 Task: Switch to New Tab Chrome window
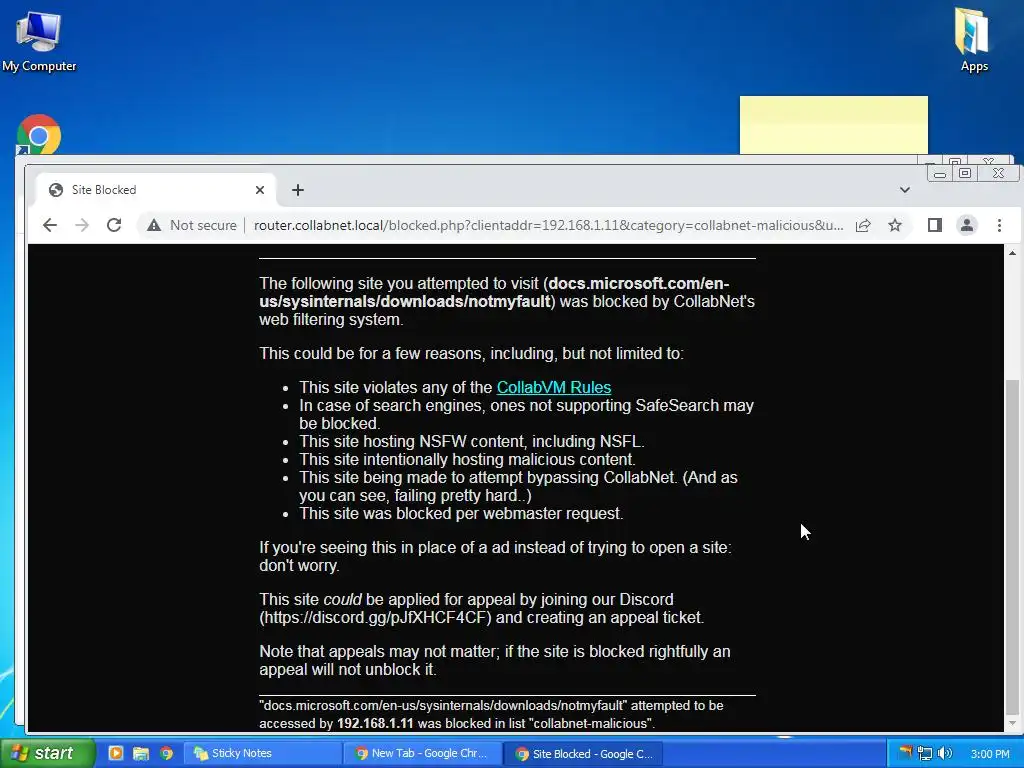point(423,753)
